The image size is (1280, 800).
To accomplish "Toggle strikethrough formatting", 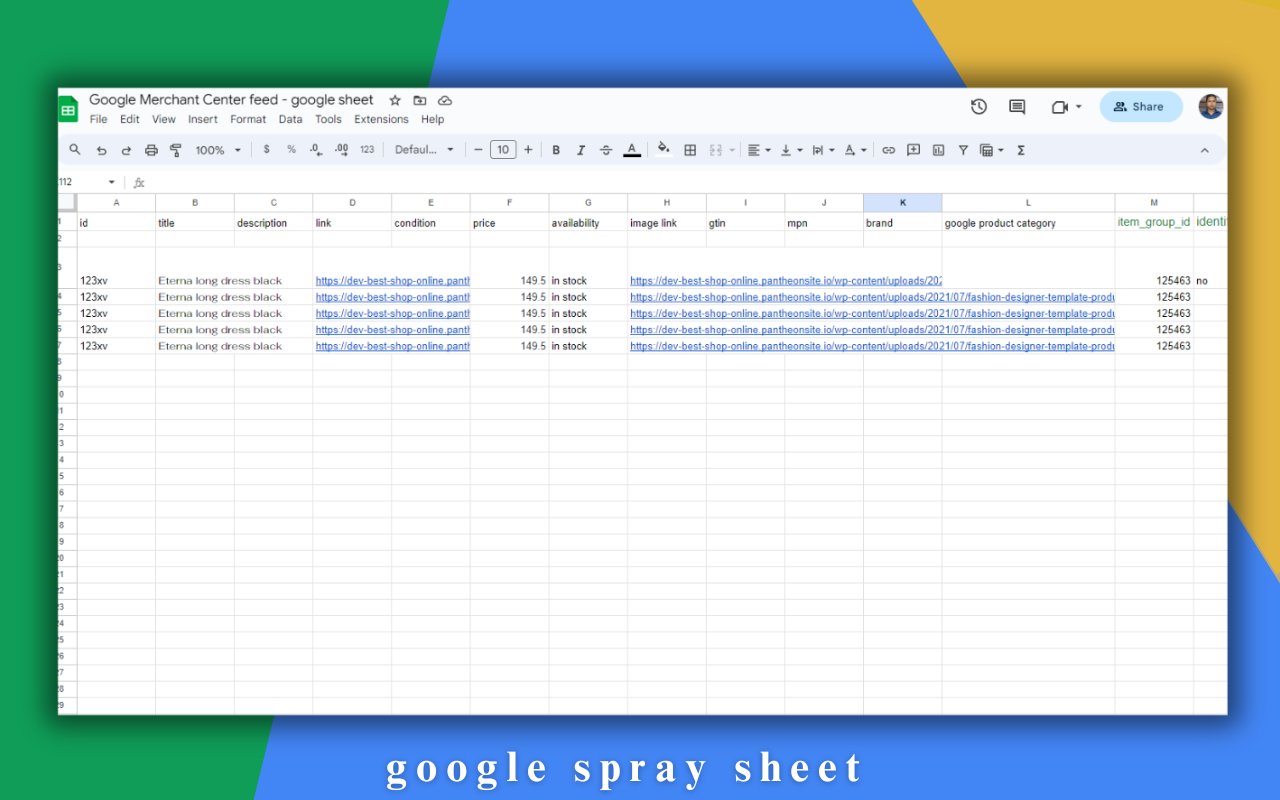I will 606,150.
